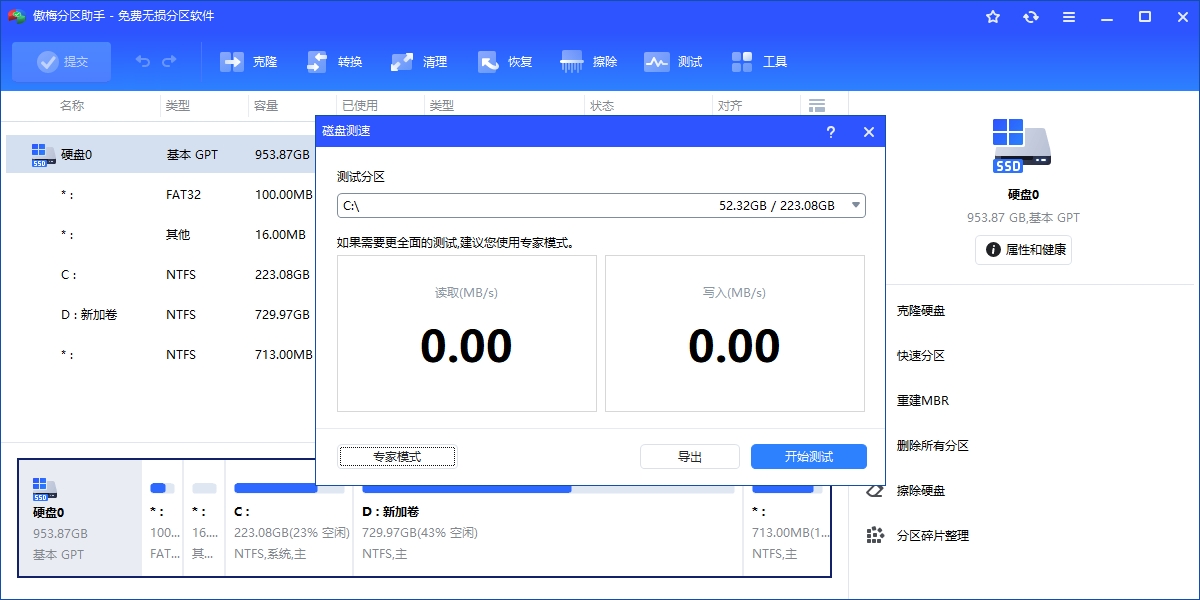Close the Disk Speed Test dialog
The width and height of the screenshot is (1200, 600).
pyautogui.click(x=868, y=132)
